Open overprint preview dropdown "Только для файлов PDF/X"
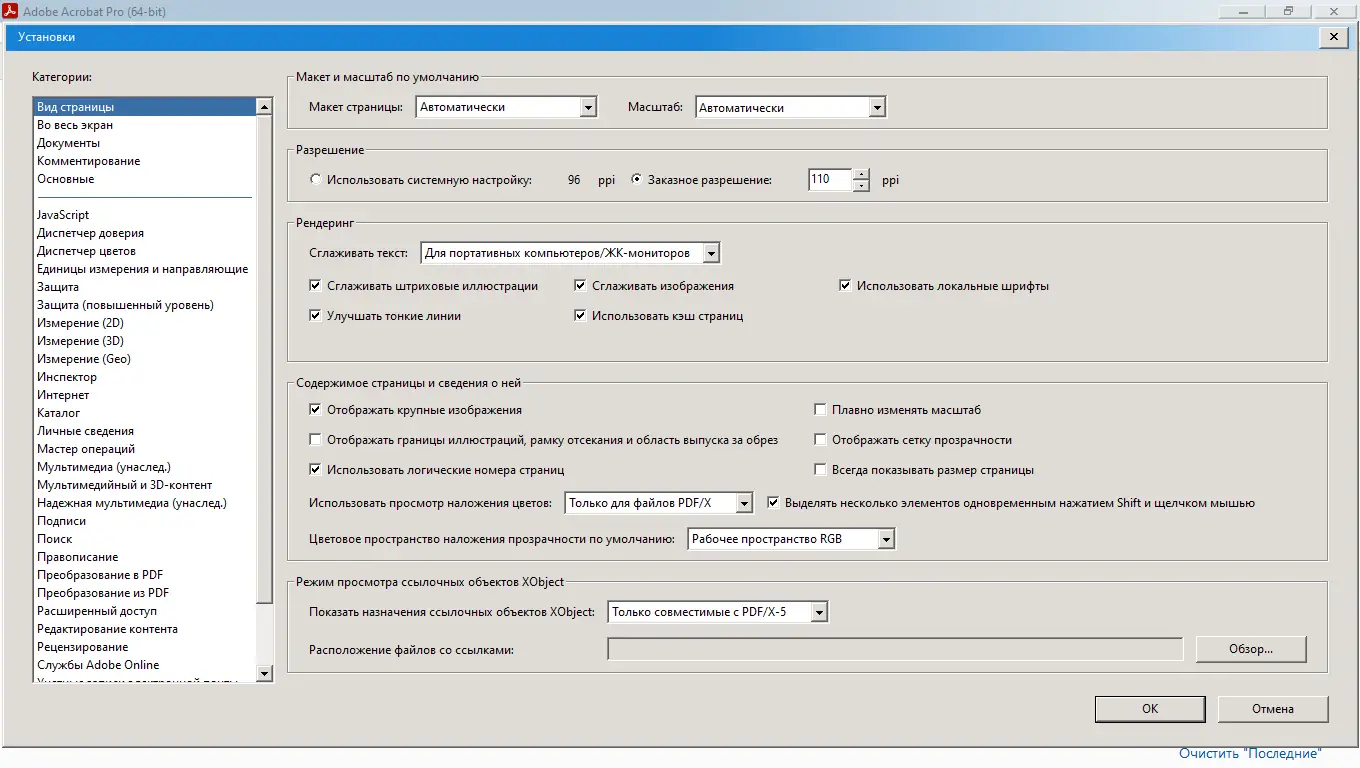1360x768 pixels. click(x=744, y=503)
